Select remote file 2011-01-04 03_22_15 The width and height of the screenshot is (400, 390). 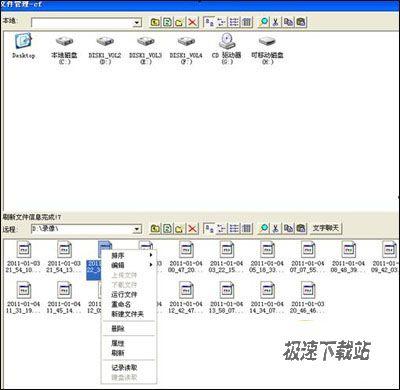click(x=227, y=257)
